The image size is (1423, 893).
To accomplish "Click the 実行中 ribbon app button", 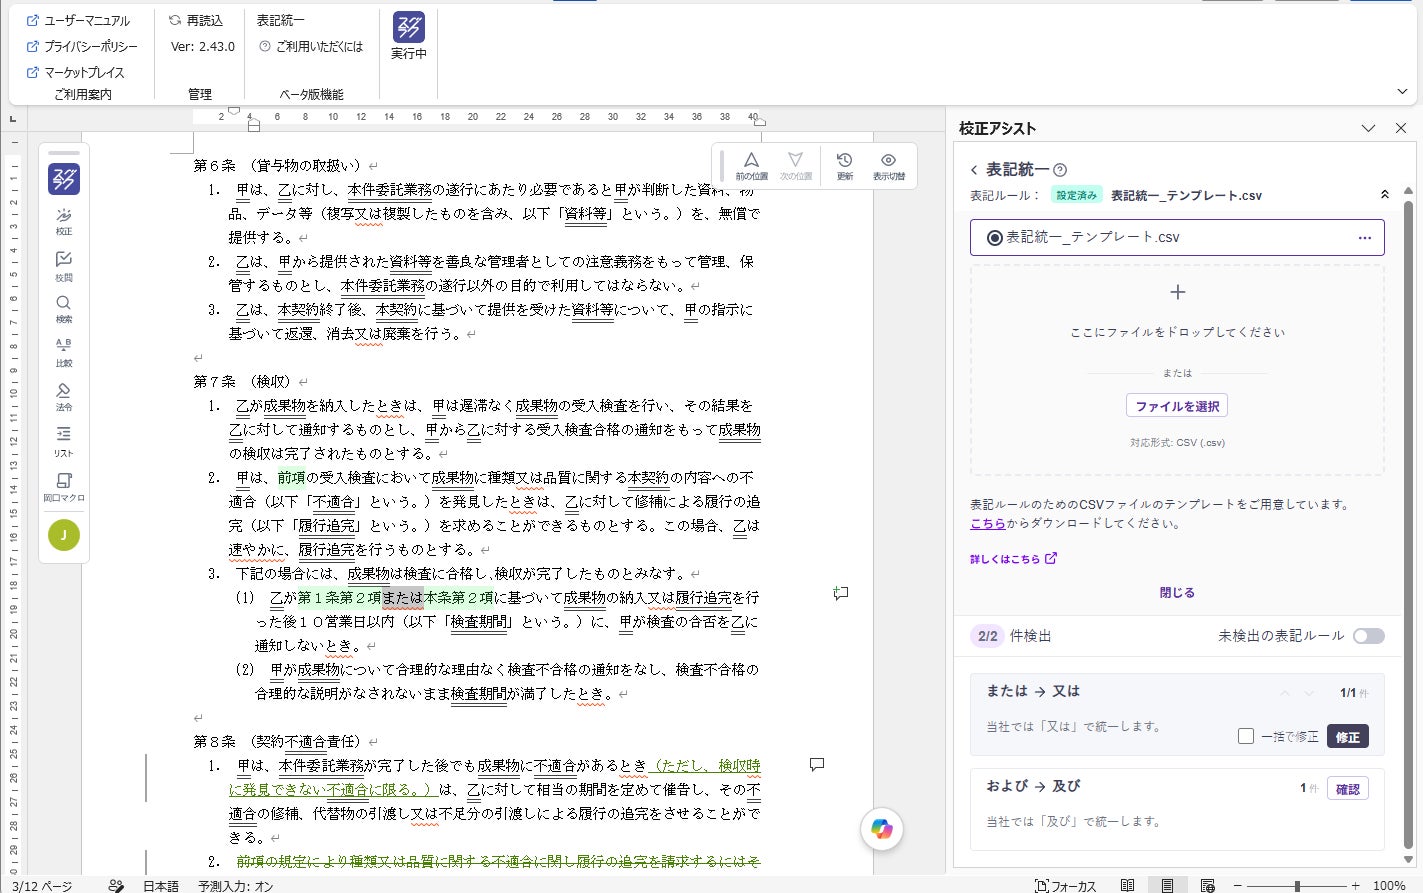I will coord(408,36).
